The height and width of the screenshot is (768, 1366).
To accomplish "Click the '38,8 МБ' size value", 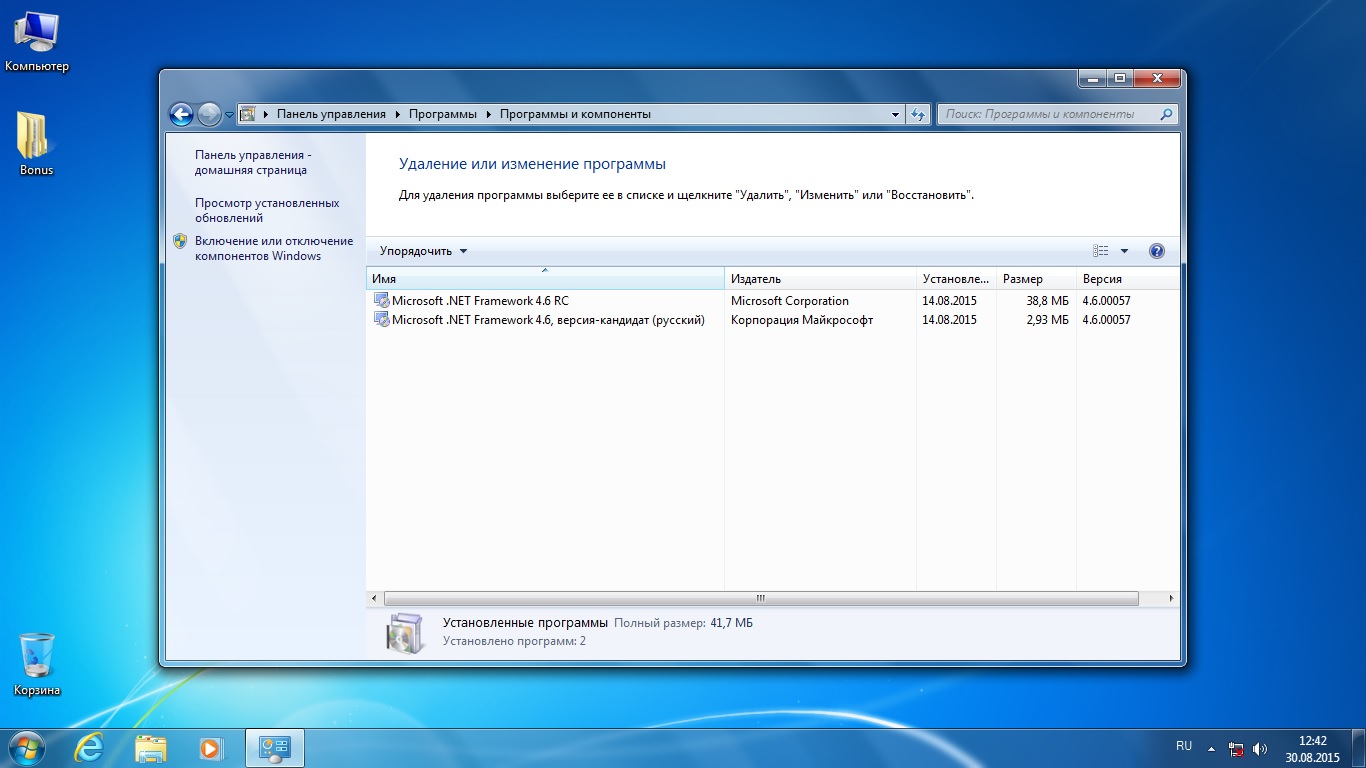I will coord(1047,301).
